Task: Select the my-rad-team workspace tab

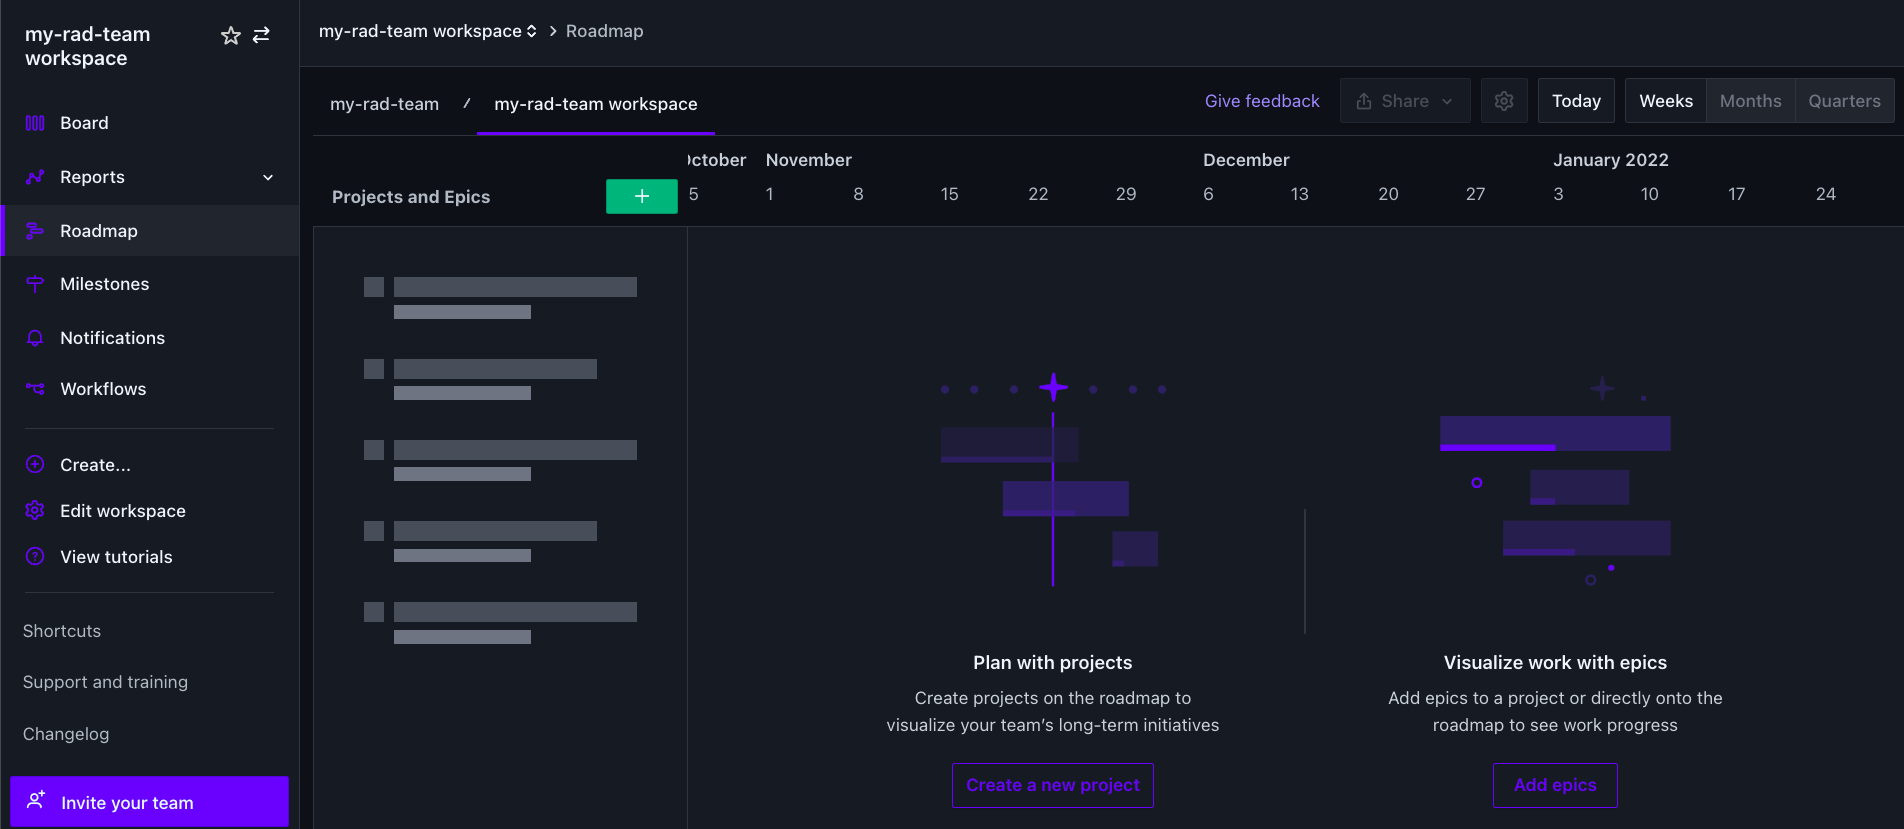Action: coord(596,104)
